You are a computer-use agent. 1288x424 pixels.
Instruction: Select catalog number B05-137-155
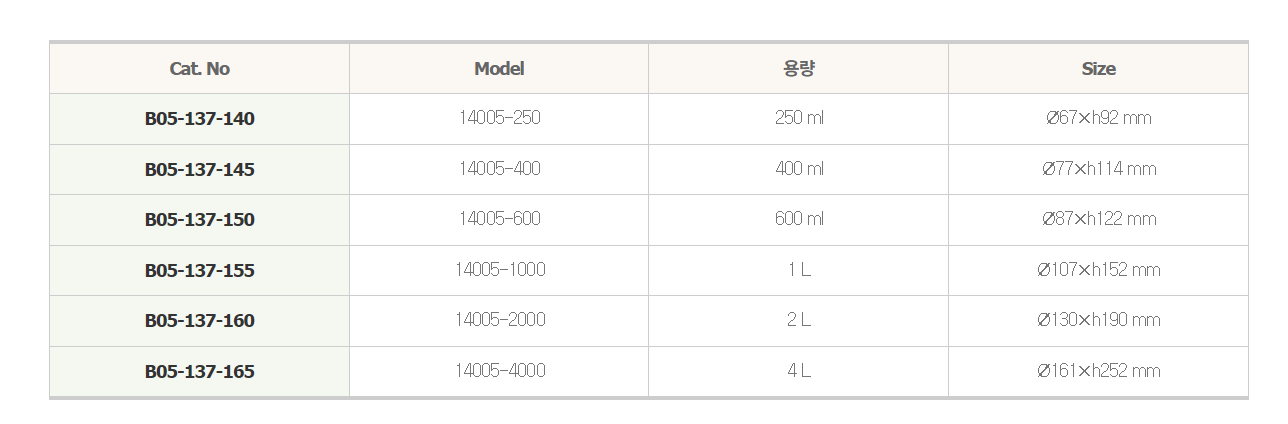pos(200,271)
